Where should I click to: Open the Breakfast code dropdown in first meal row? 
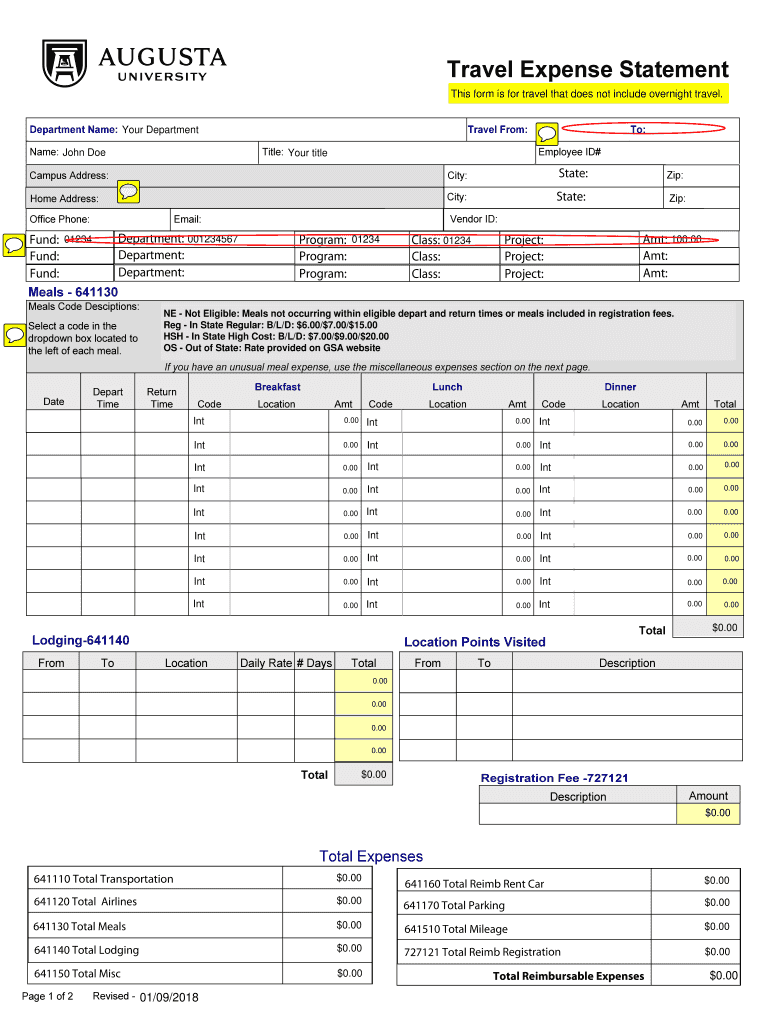[x=209, y=421]
